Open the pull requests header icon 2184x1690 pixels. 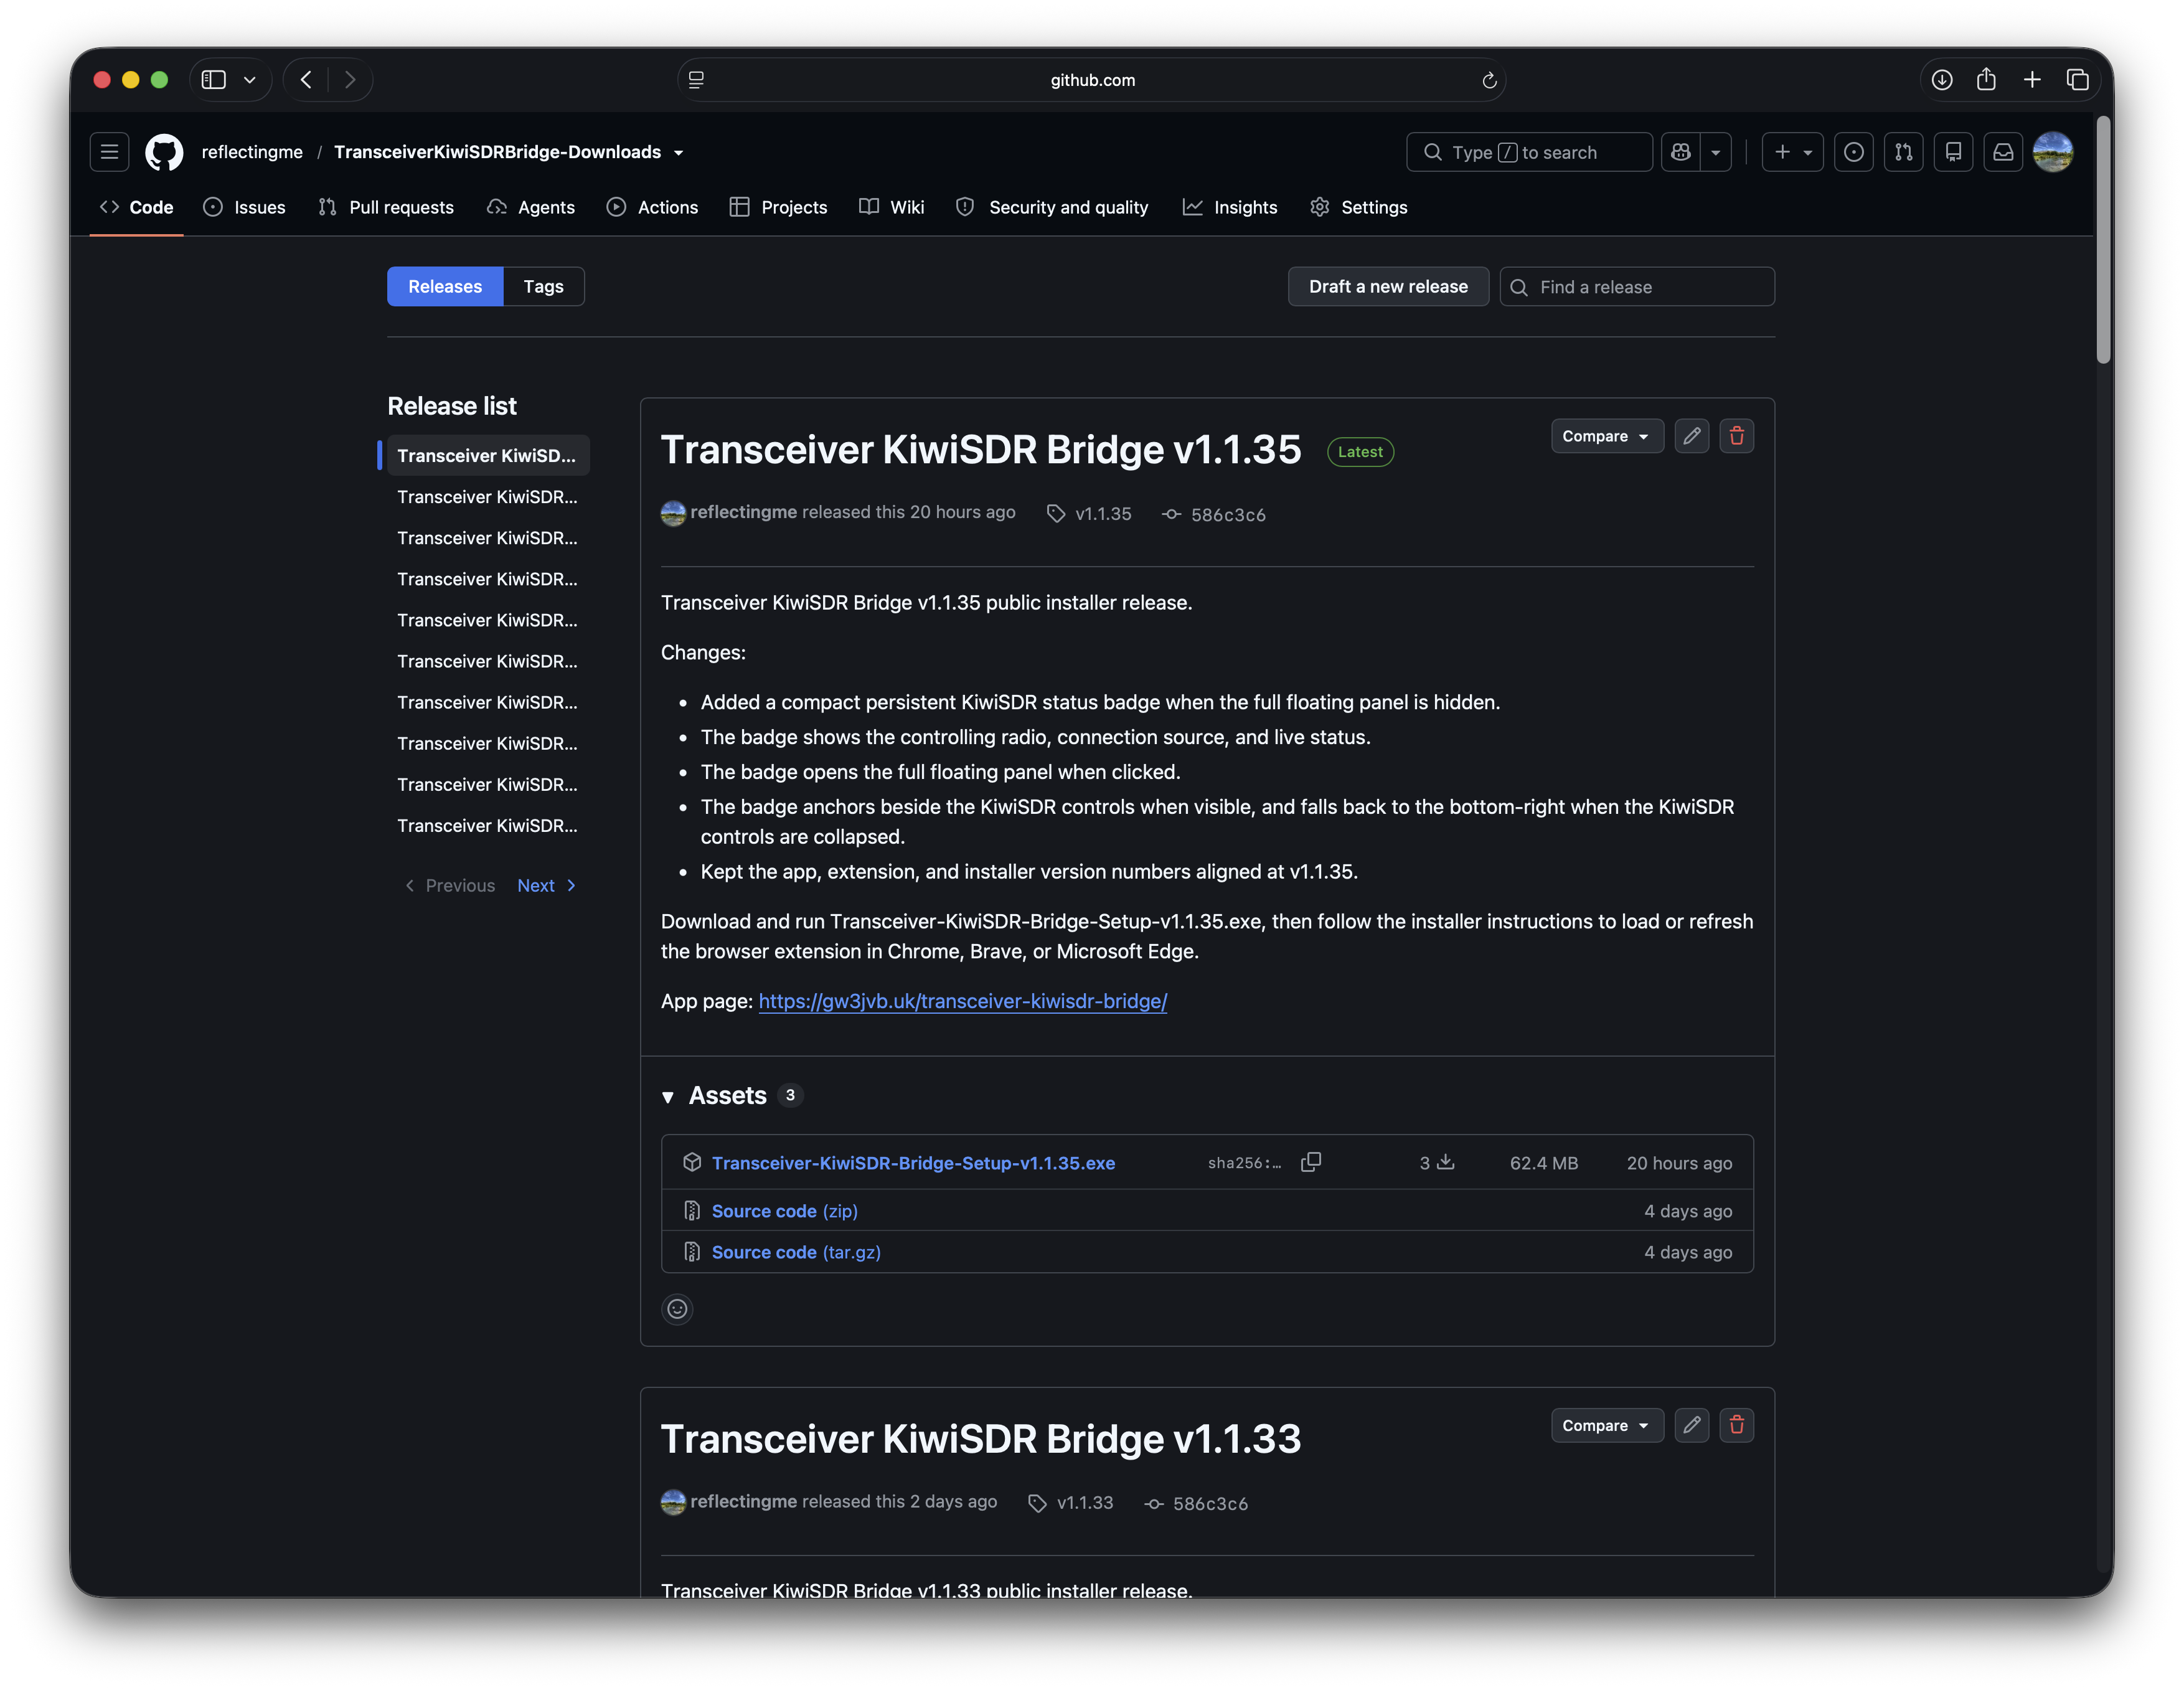coord(1903,152)
